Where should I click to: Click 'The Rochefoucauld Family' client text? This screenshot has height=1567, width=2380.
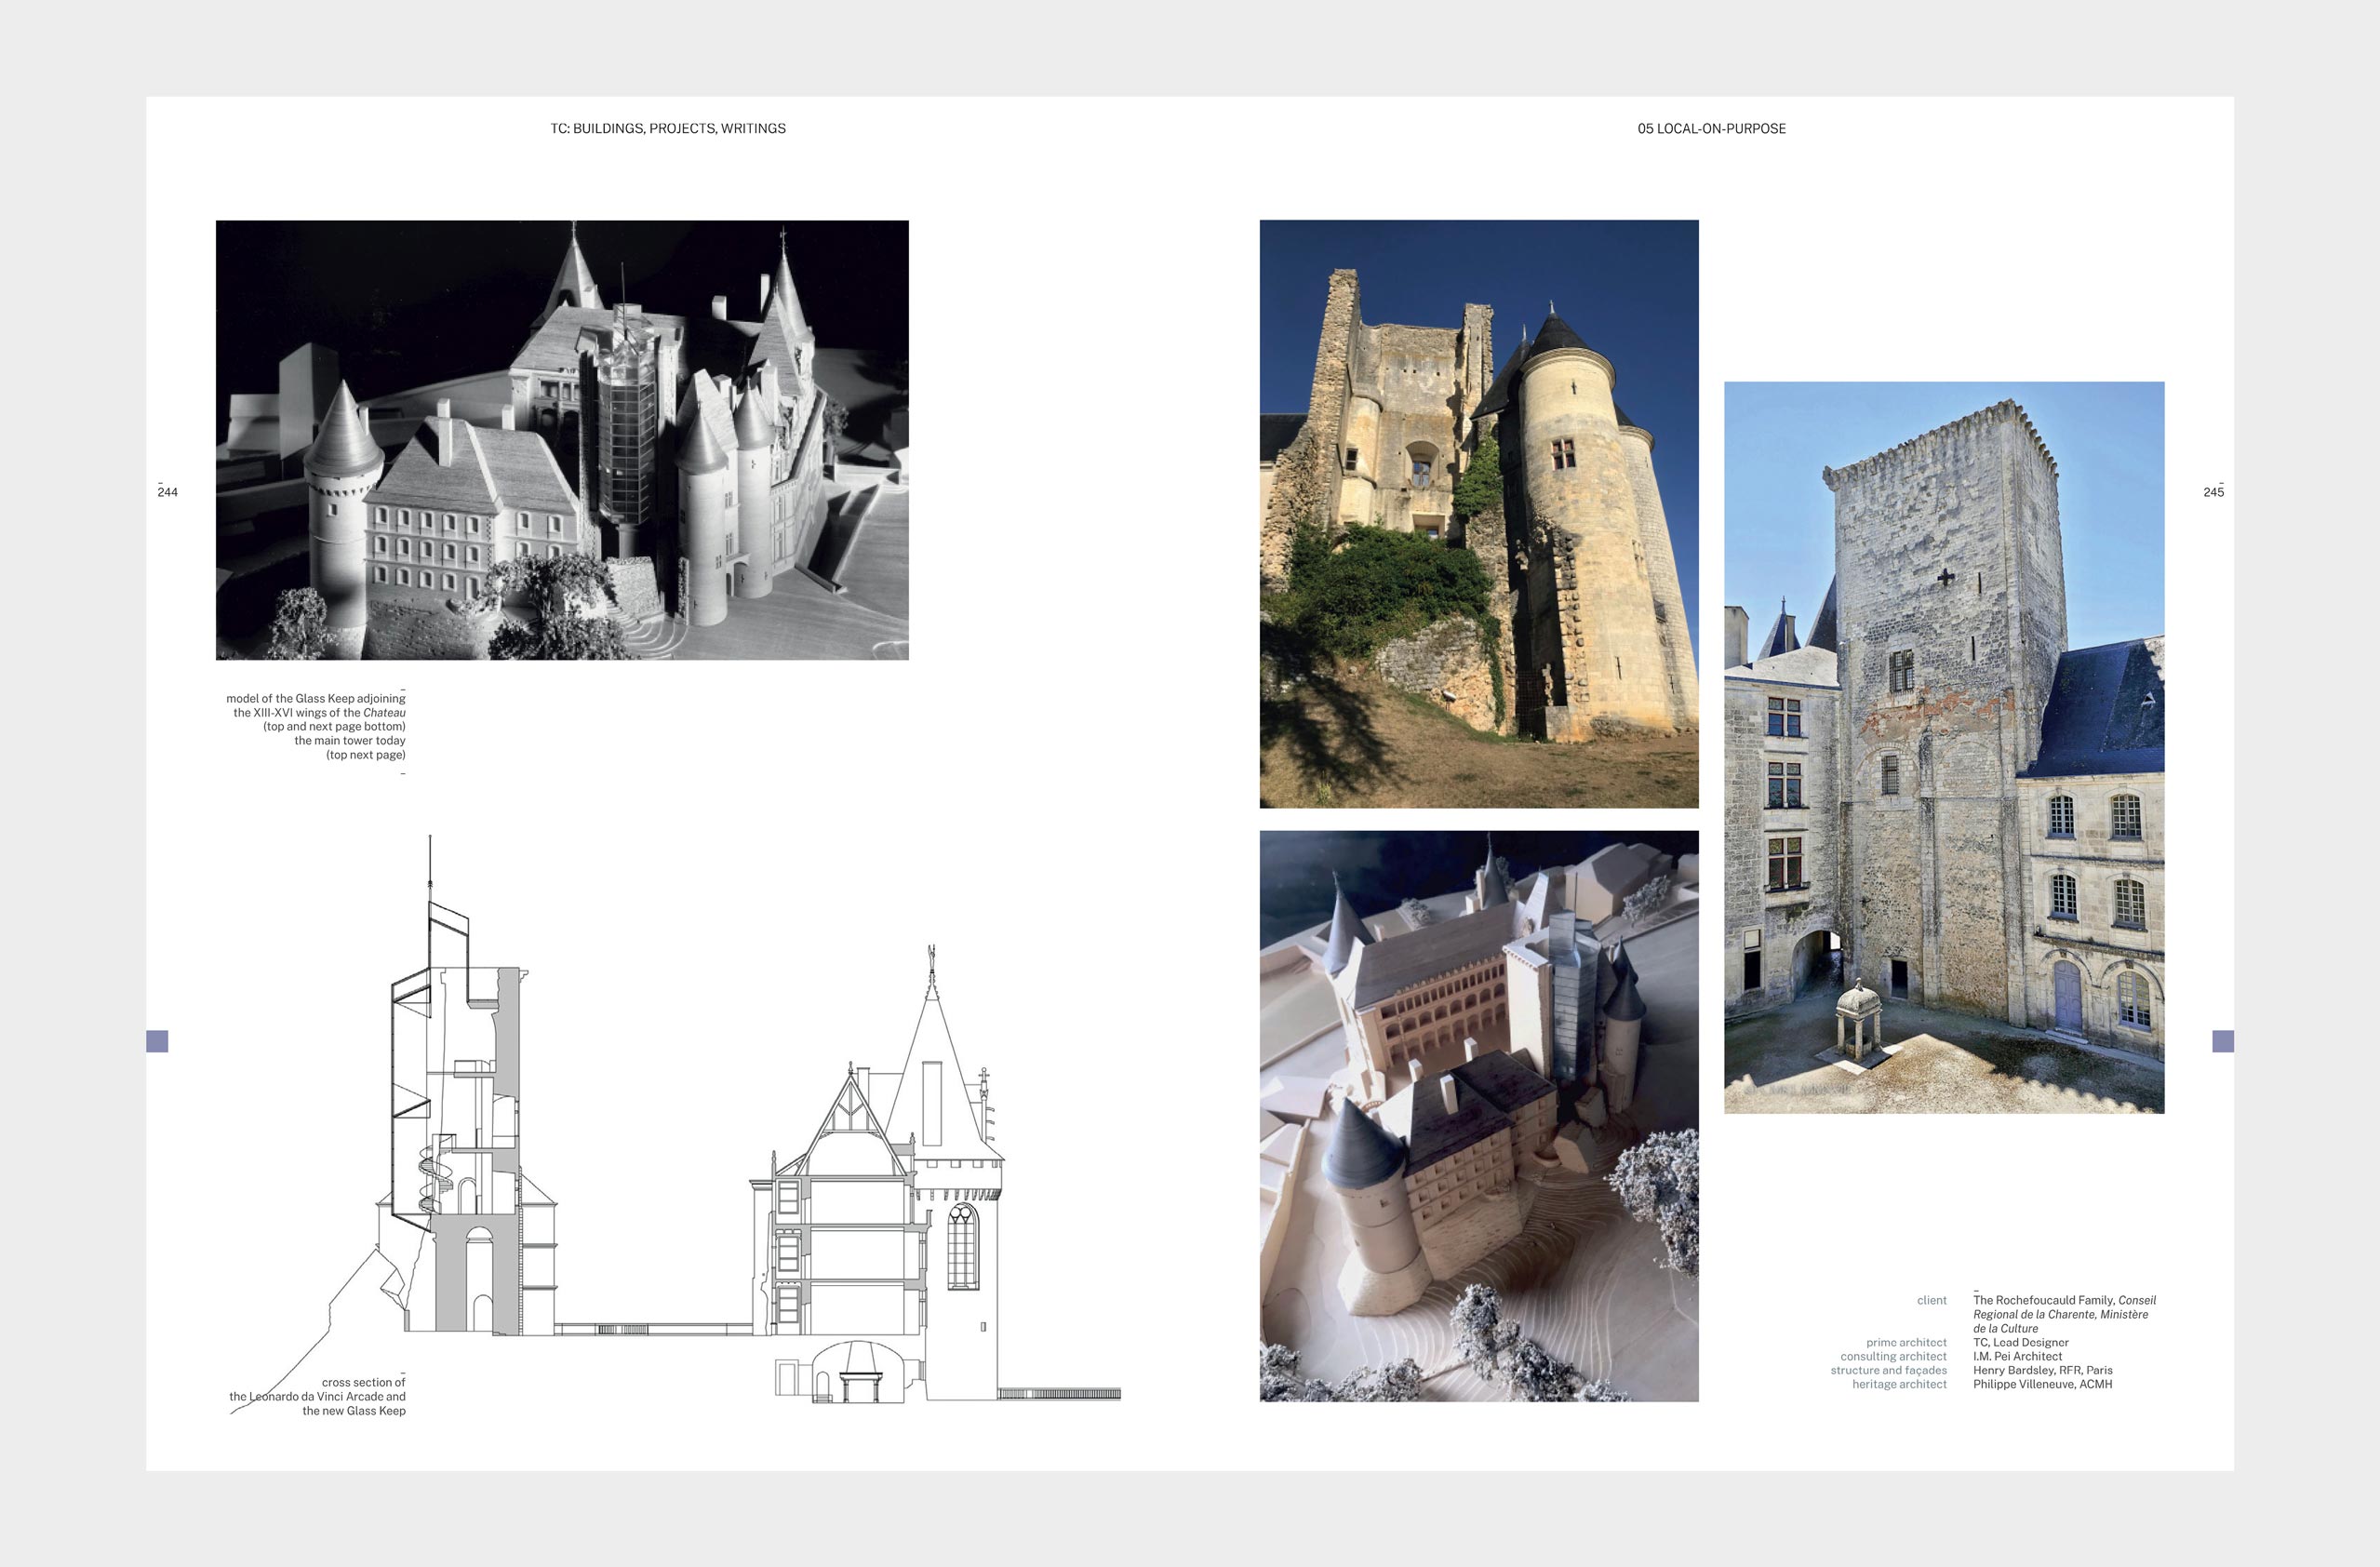point(2043,1300)
